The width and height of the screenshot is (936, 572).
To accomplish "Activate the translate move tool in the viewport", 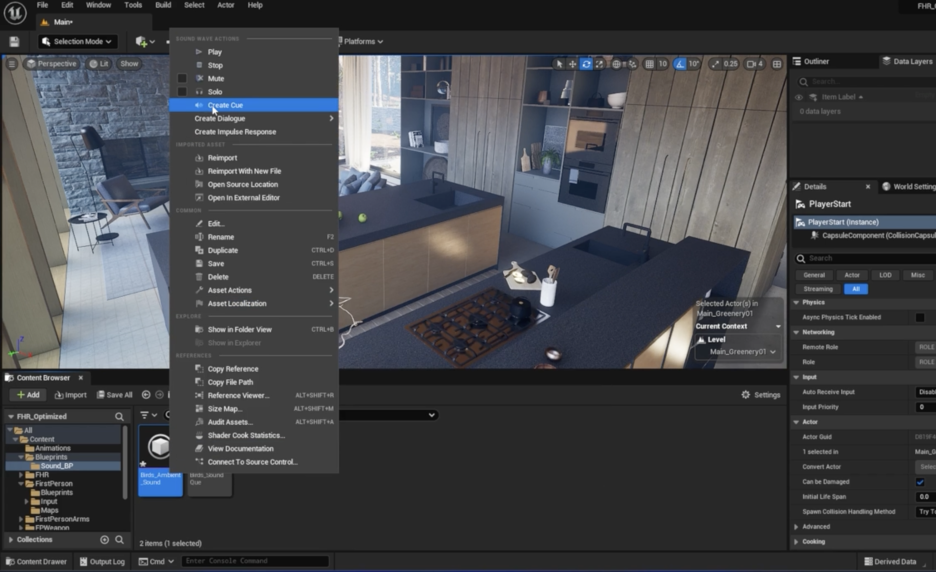I will (572, 63).
